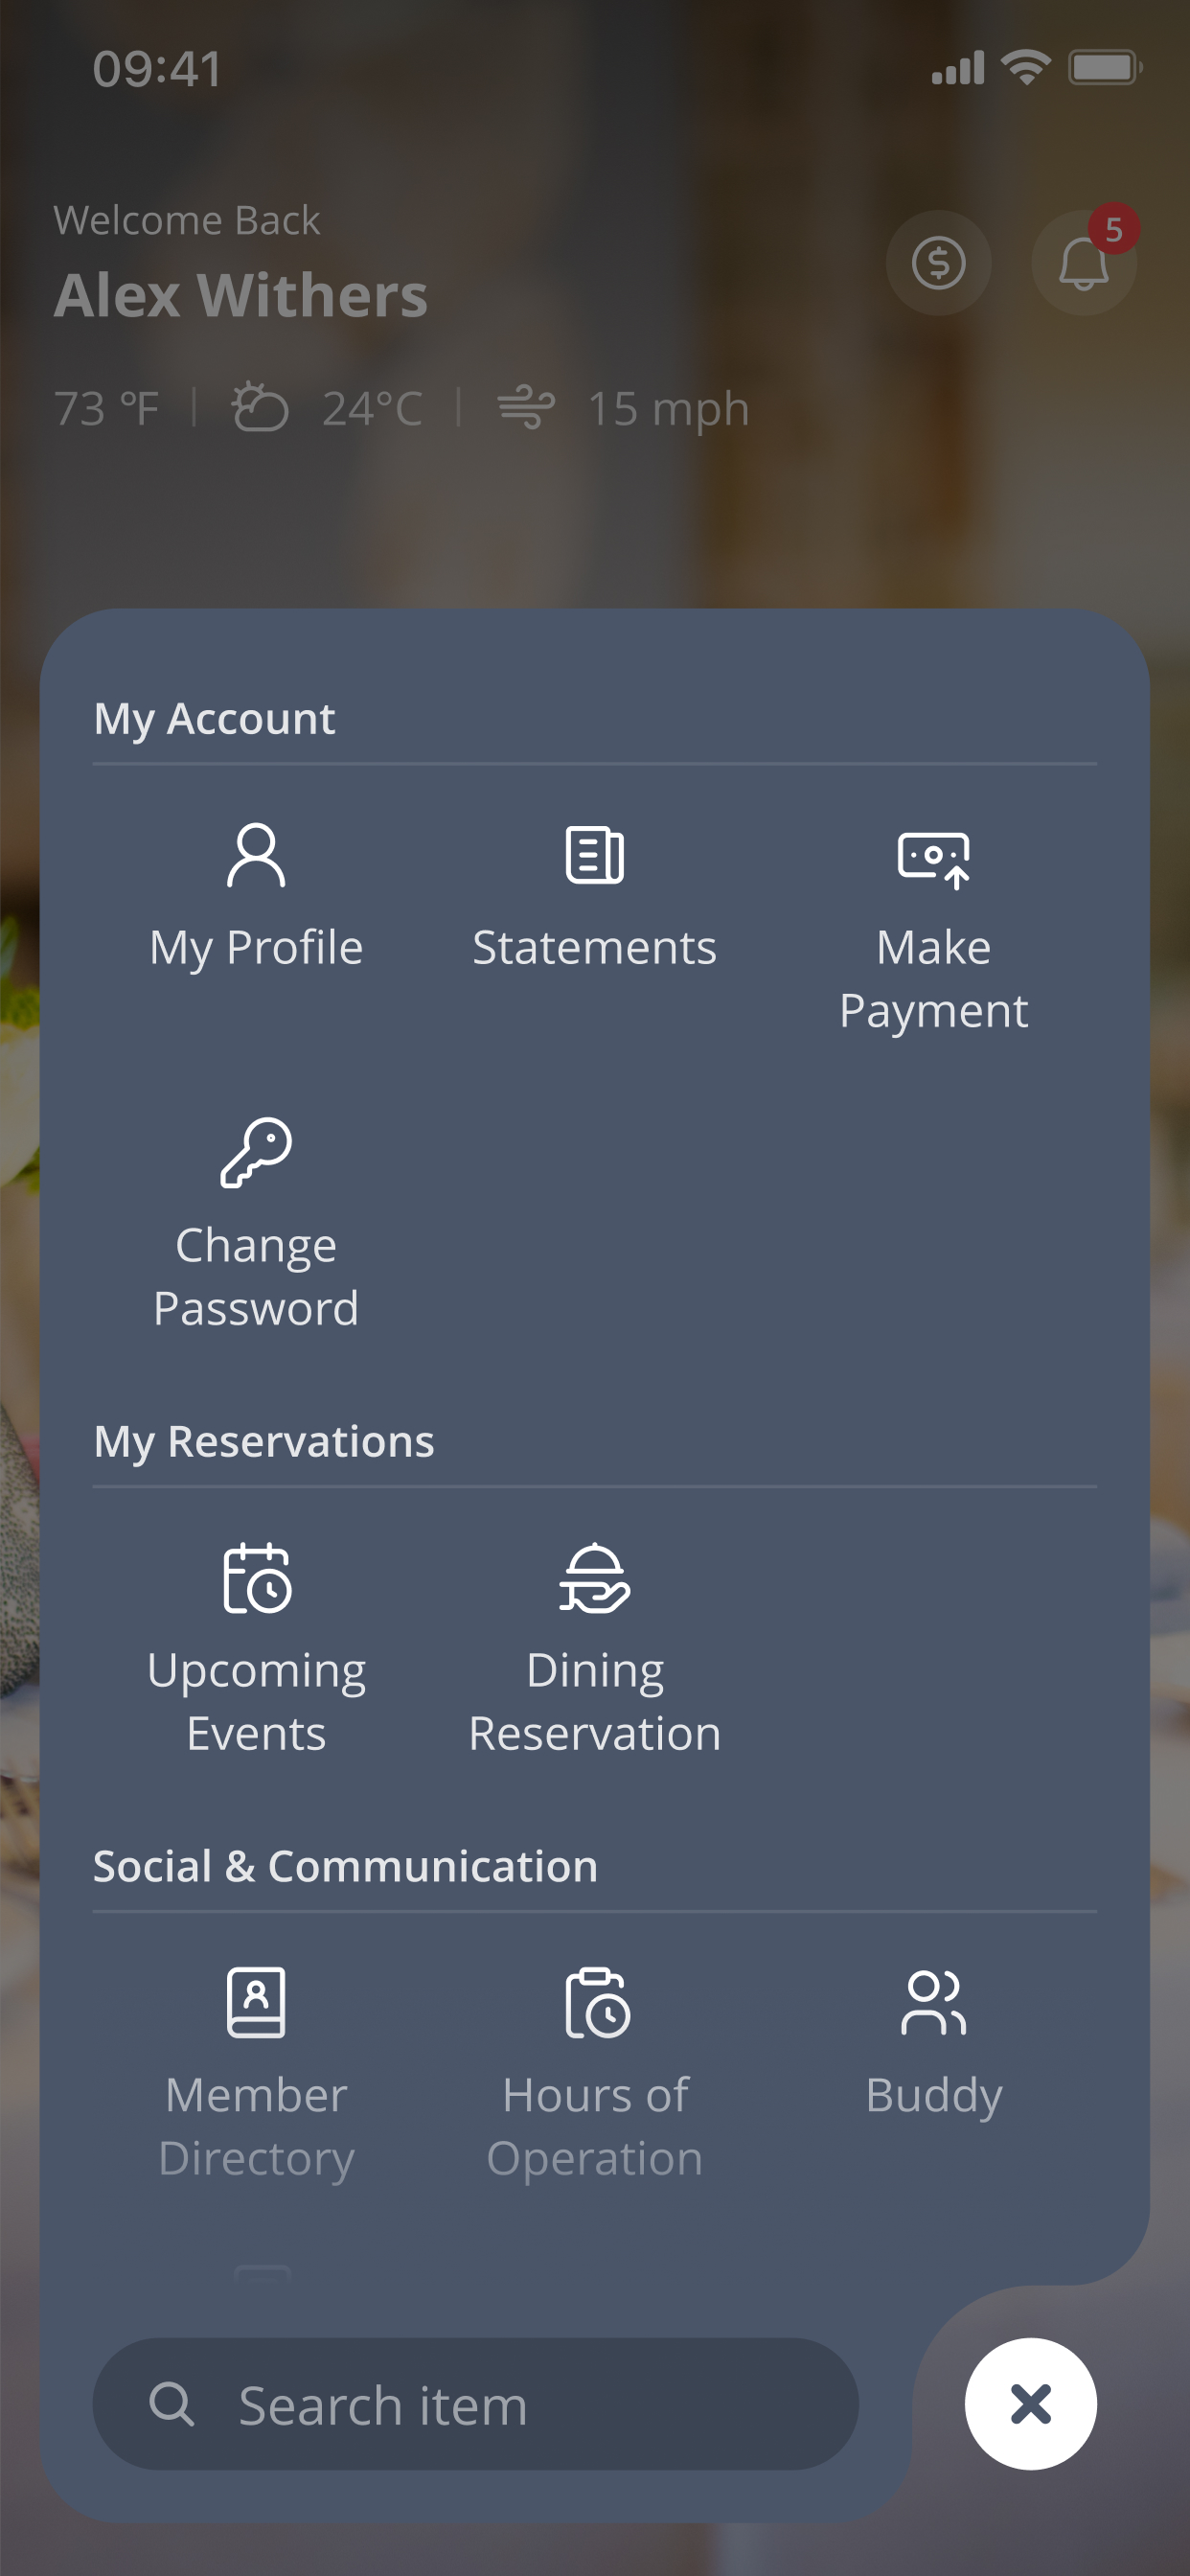Tap the Make Payment icon
1190x2576 pixels.
[x=934, y=859]
